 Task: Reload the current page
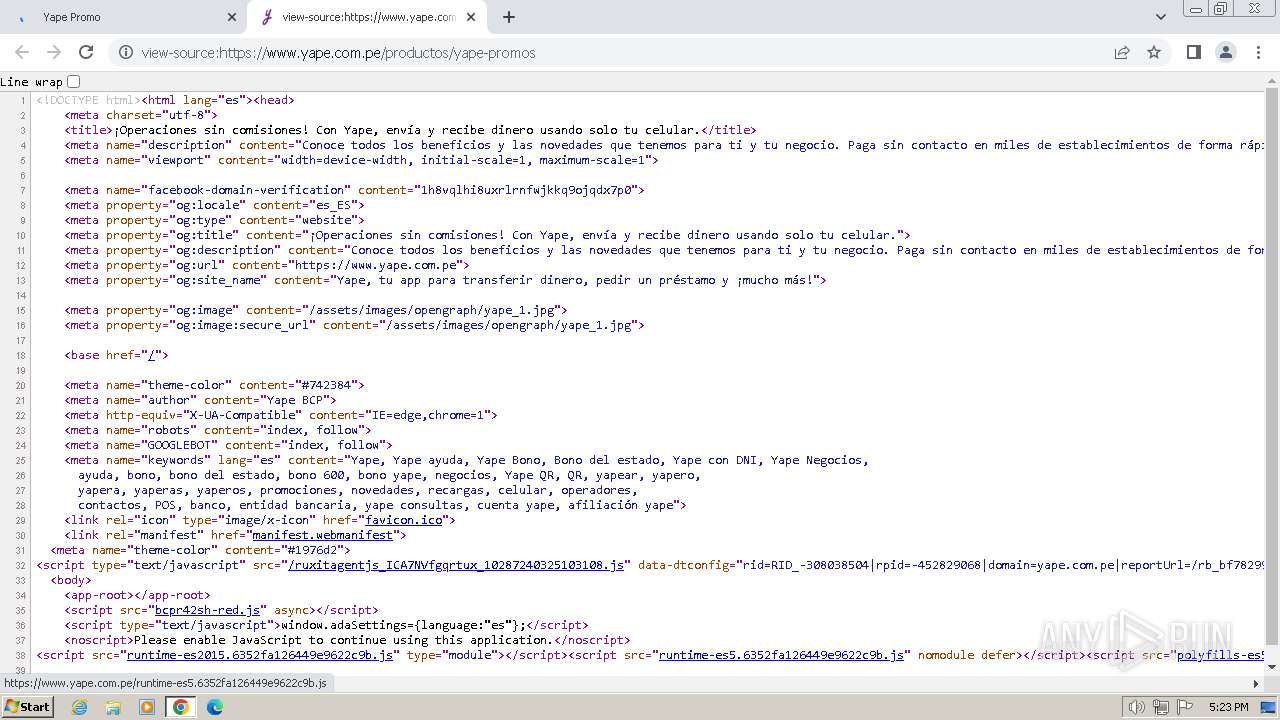pos(86,53)
